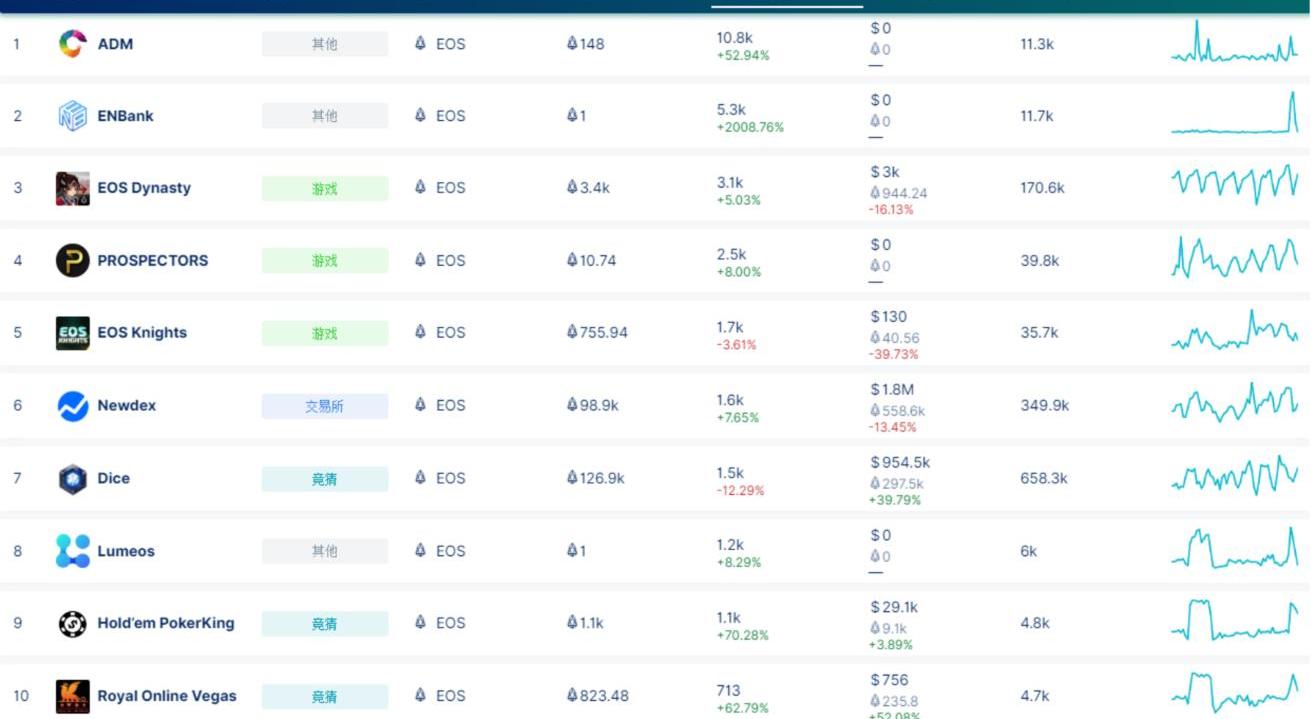View the ENBank activity sparkline chart
This screenshot has width=1311, height=719.
pos(1234,113)
